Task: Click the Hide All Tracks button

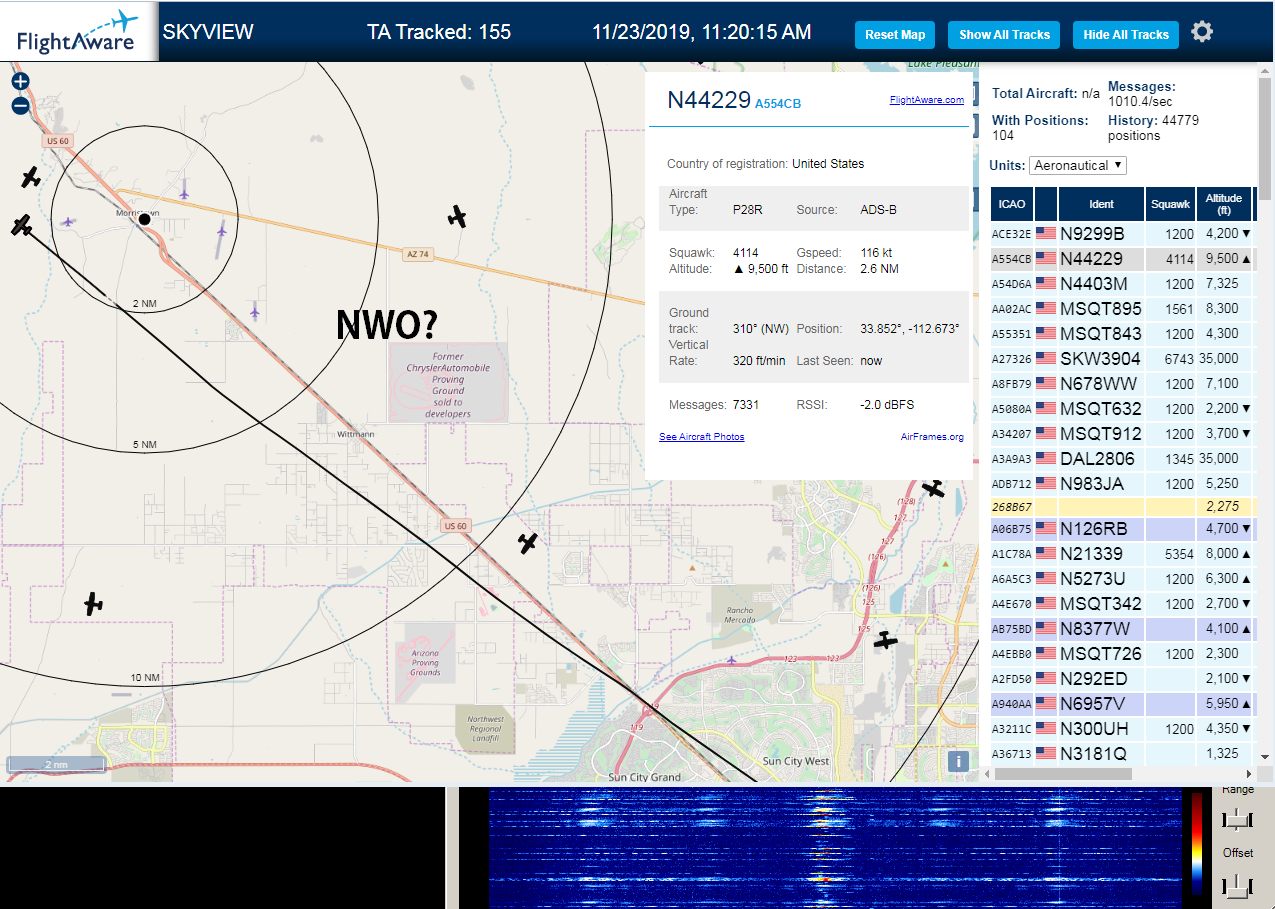Action: click(x=1126, y=34)
